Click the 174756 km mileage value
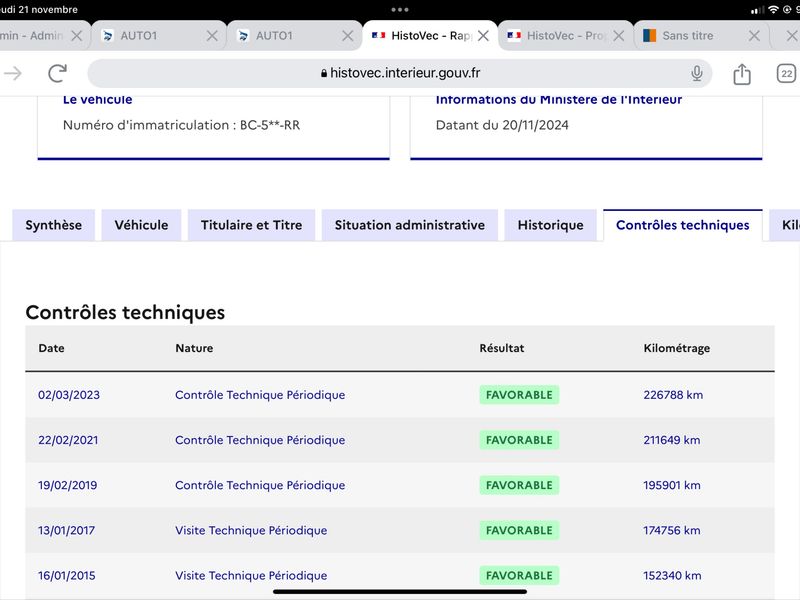This screenshot has height=600, width=800. (671, 530)
